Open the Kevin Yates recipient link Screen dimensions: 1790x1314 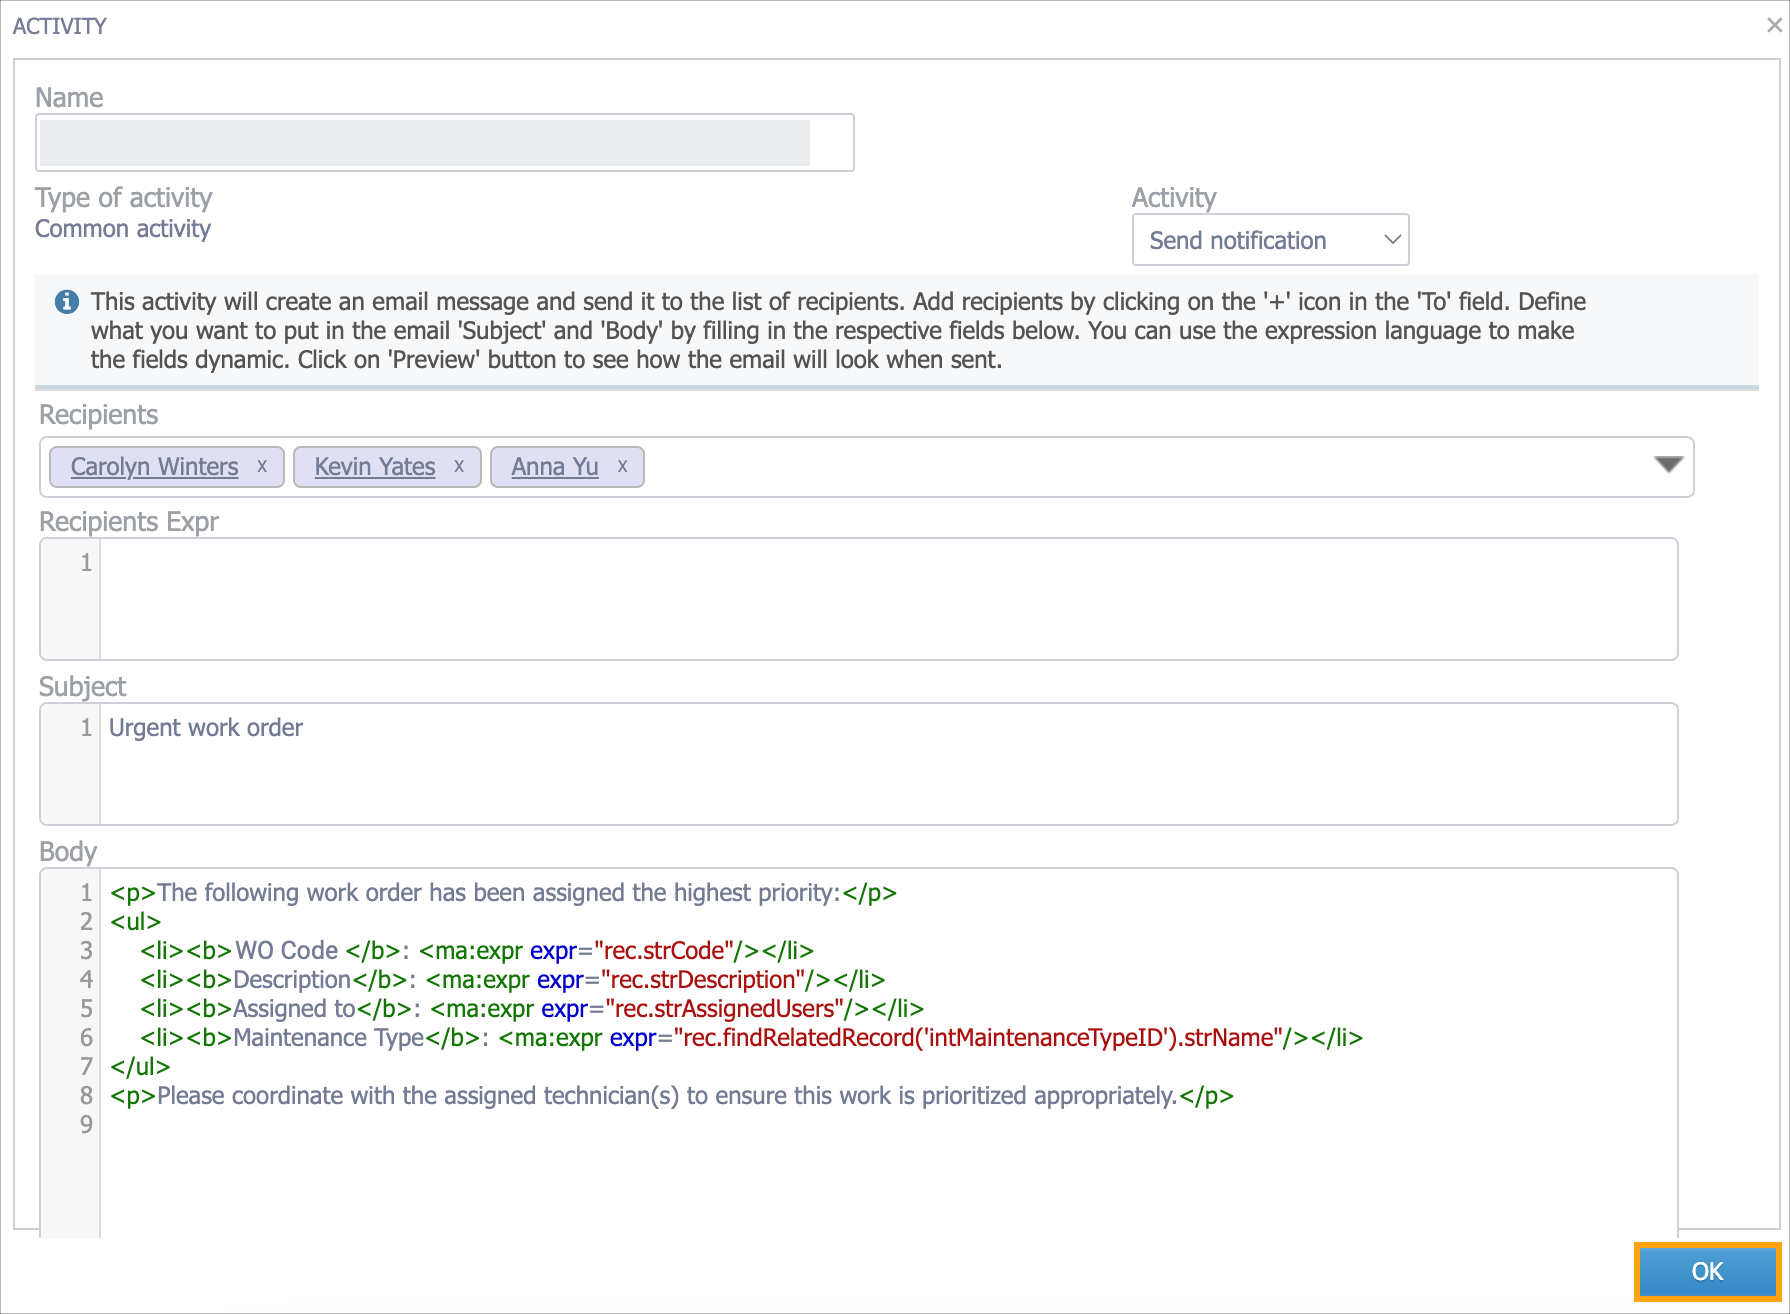375,467
